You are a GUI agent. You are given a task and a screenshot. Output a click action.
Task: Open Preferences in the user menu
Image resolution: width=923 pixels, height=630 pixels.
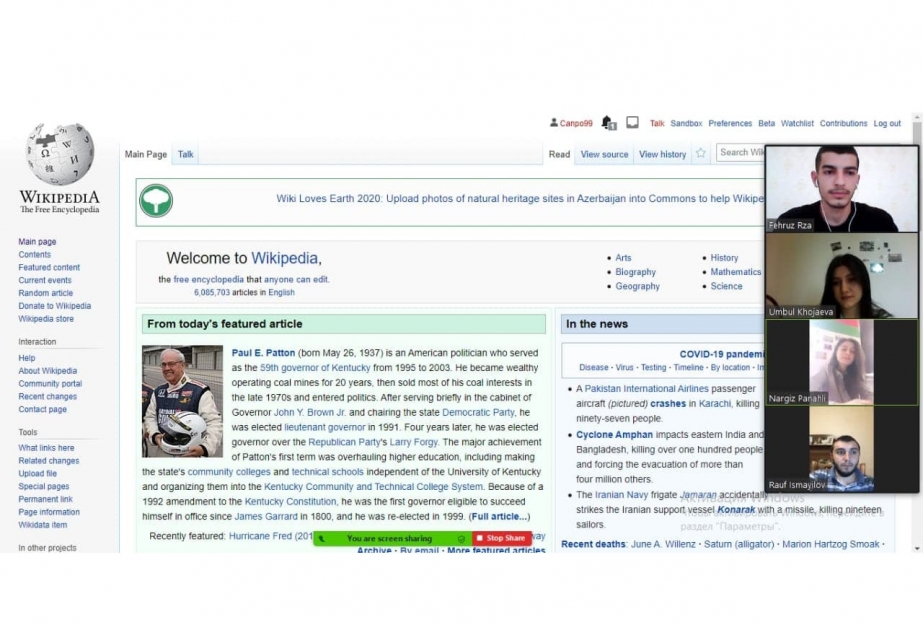[731, 123]
